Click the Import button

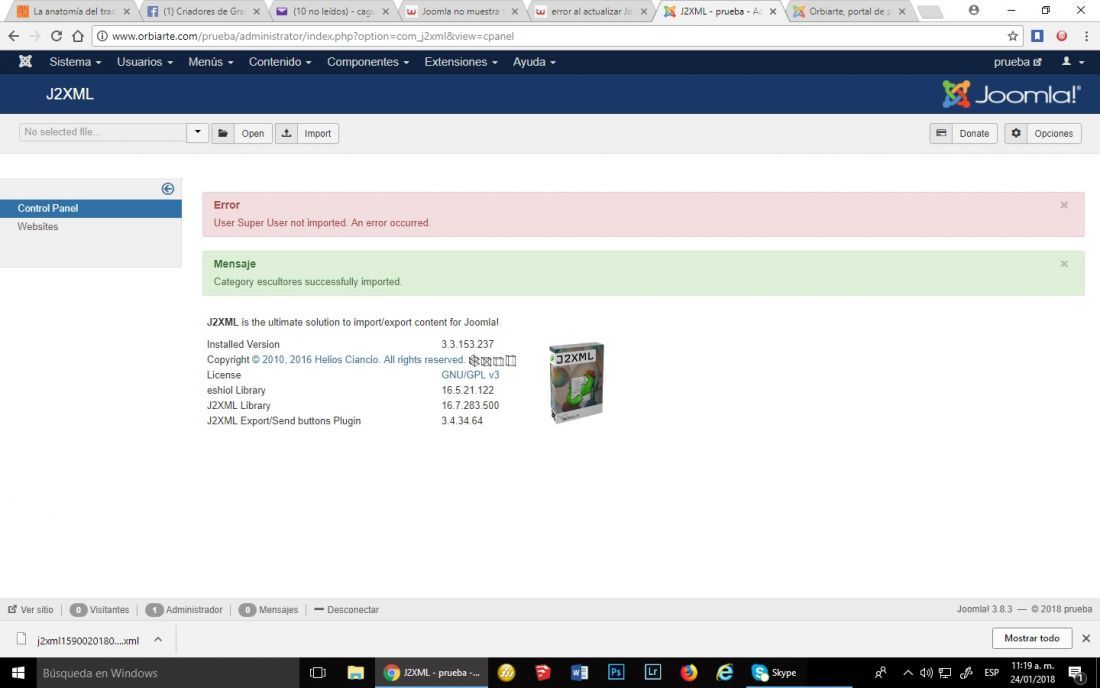coord(307,133)
